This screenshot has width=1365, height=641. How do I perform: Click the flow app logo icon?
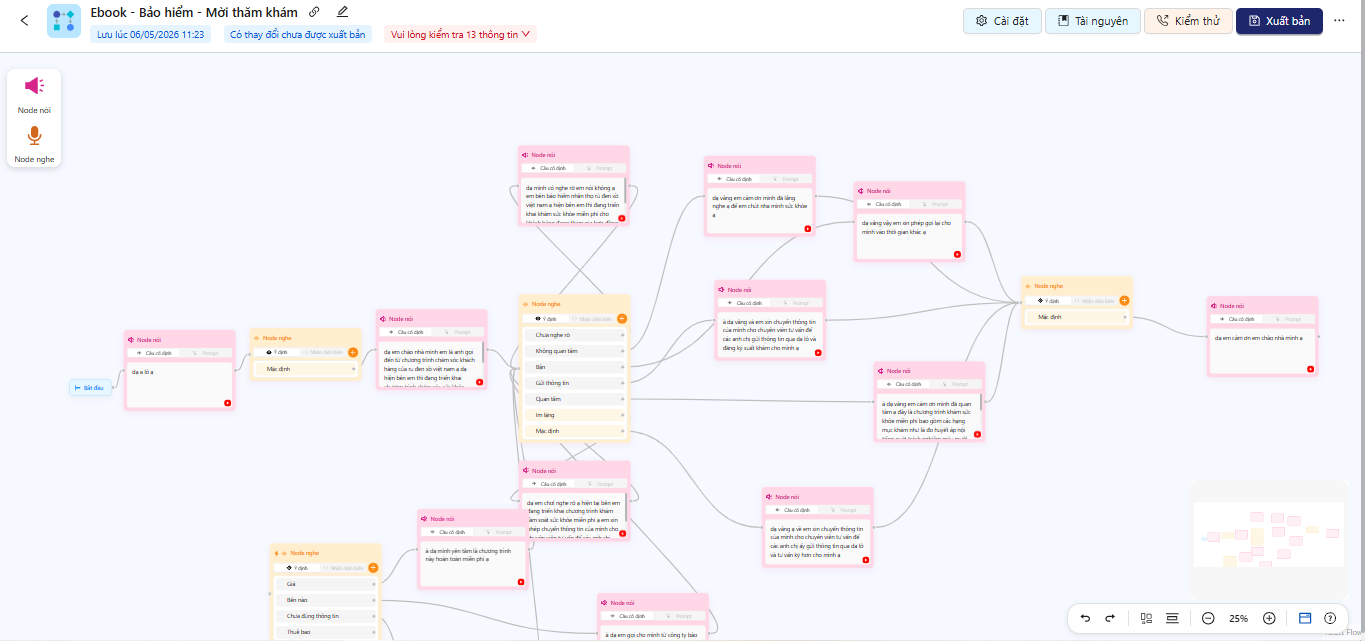[x=64, y=21]
